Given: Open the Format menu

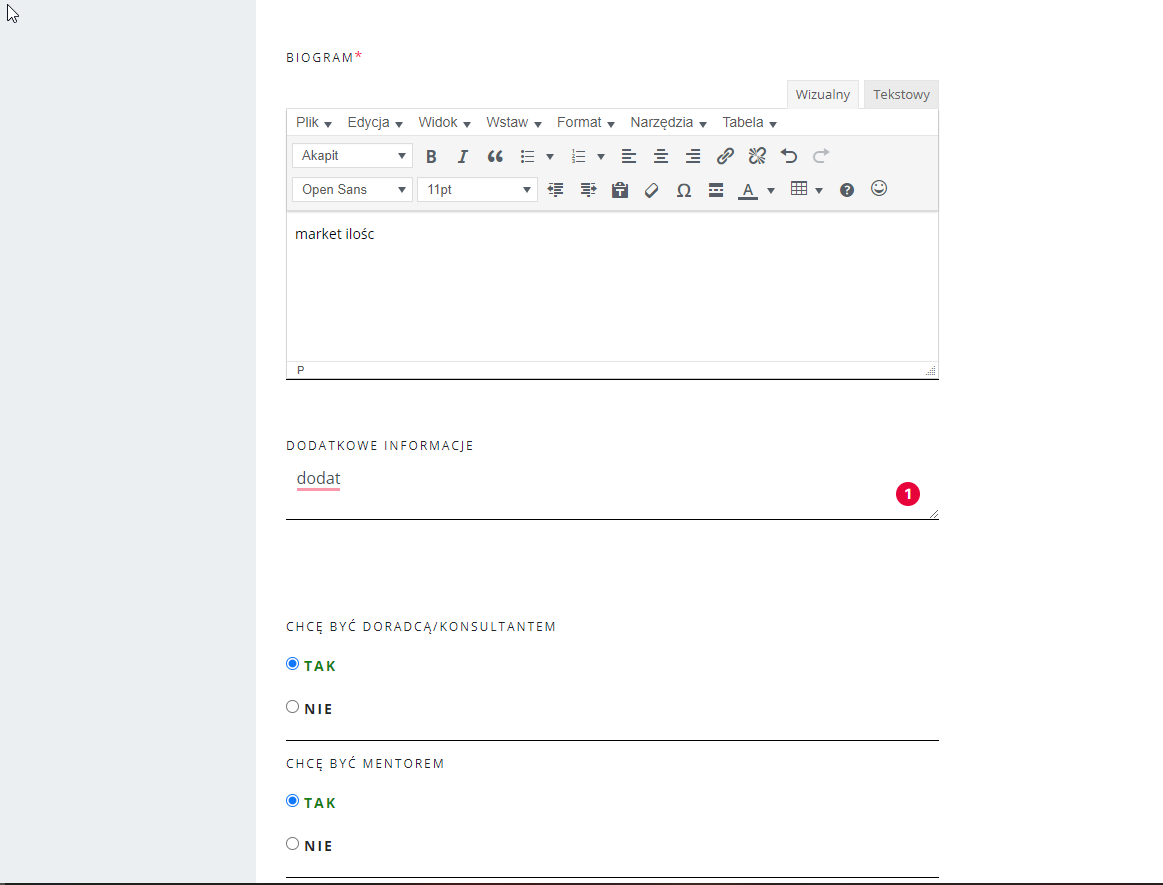Looking at the screenshot, I should coord(585,122).
